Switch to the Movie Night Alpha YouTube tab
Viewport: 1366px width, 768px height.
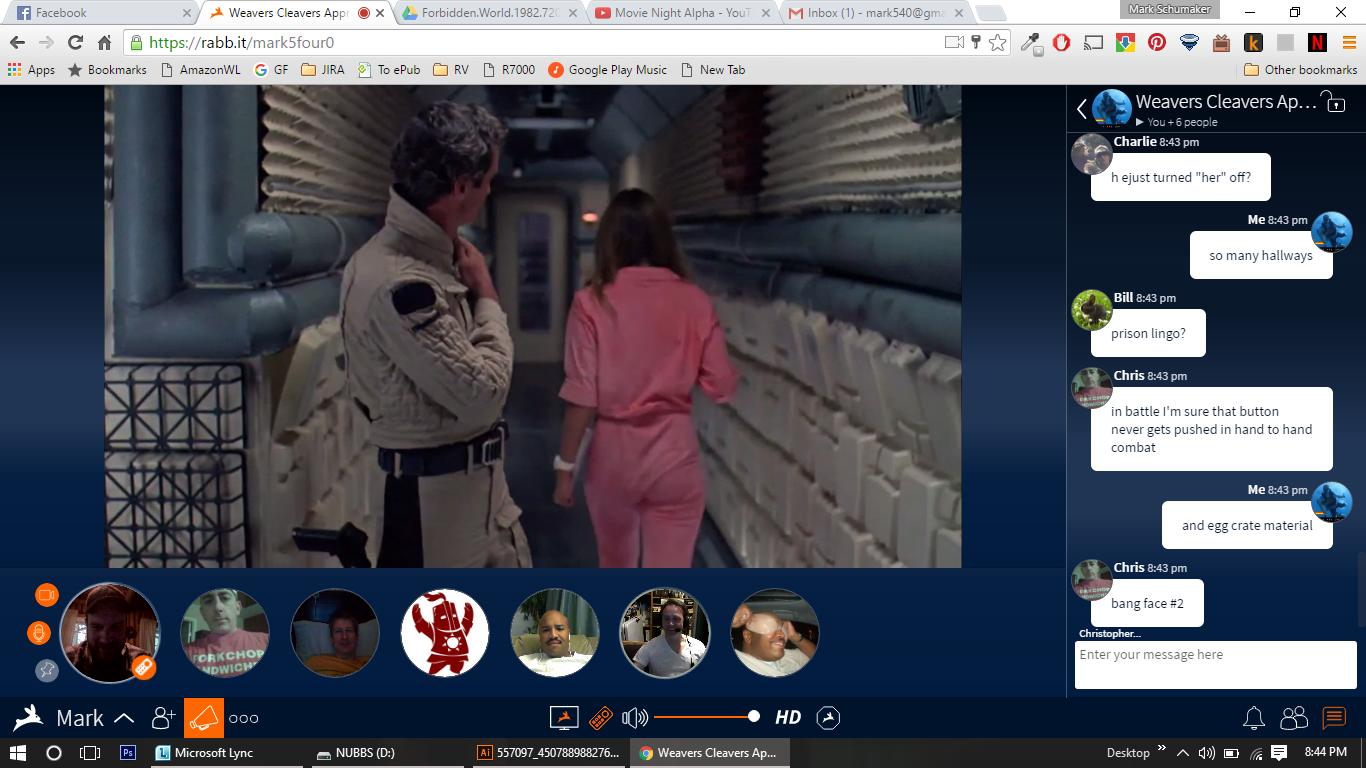[682, 13]
